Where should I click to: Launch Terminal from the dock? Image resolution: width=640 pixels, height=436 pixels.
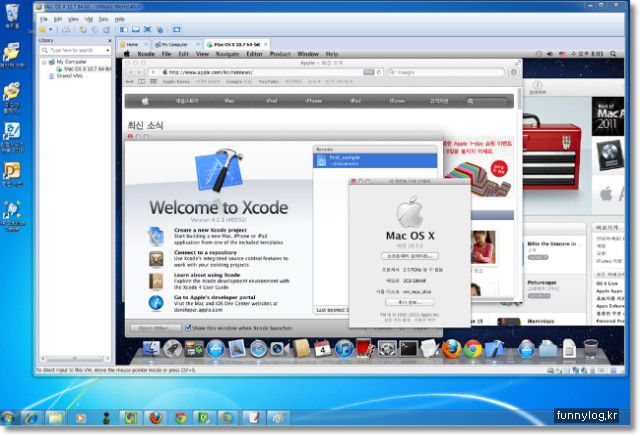pyautogui.click(x=408, y=349)
